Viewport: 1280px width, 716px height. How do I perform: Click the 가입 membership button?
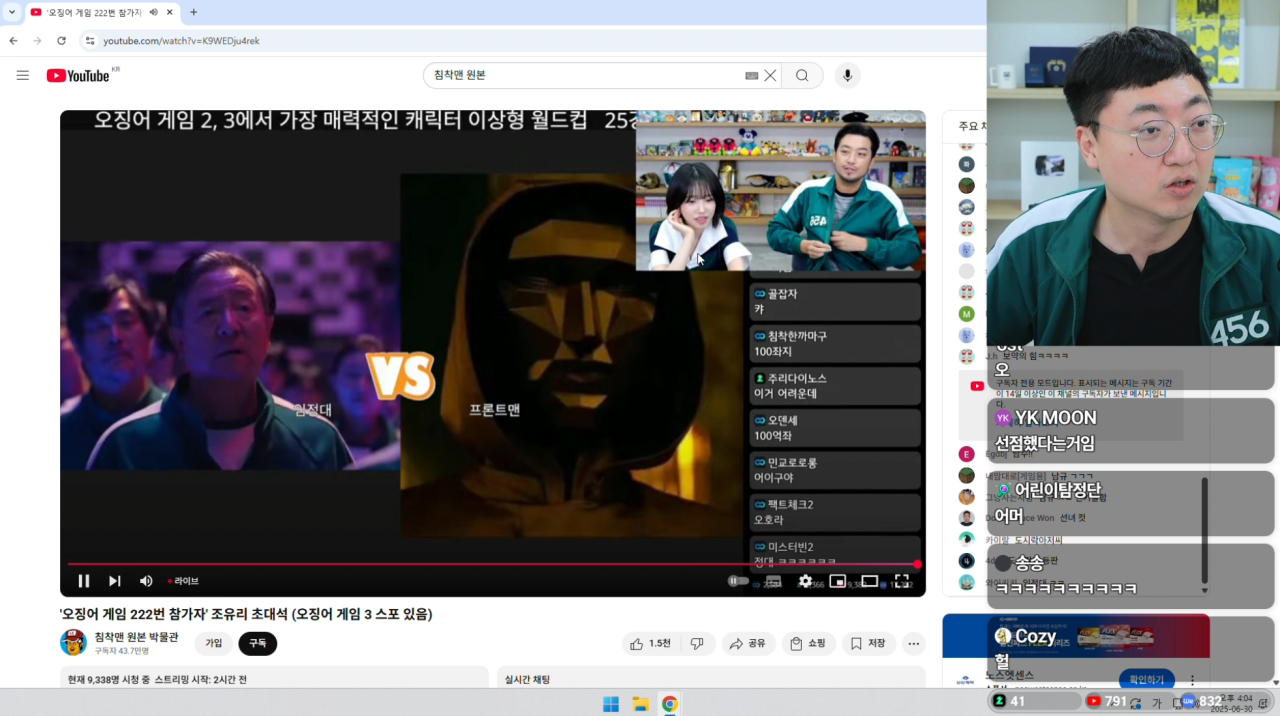click(x=213, y=643)
